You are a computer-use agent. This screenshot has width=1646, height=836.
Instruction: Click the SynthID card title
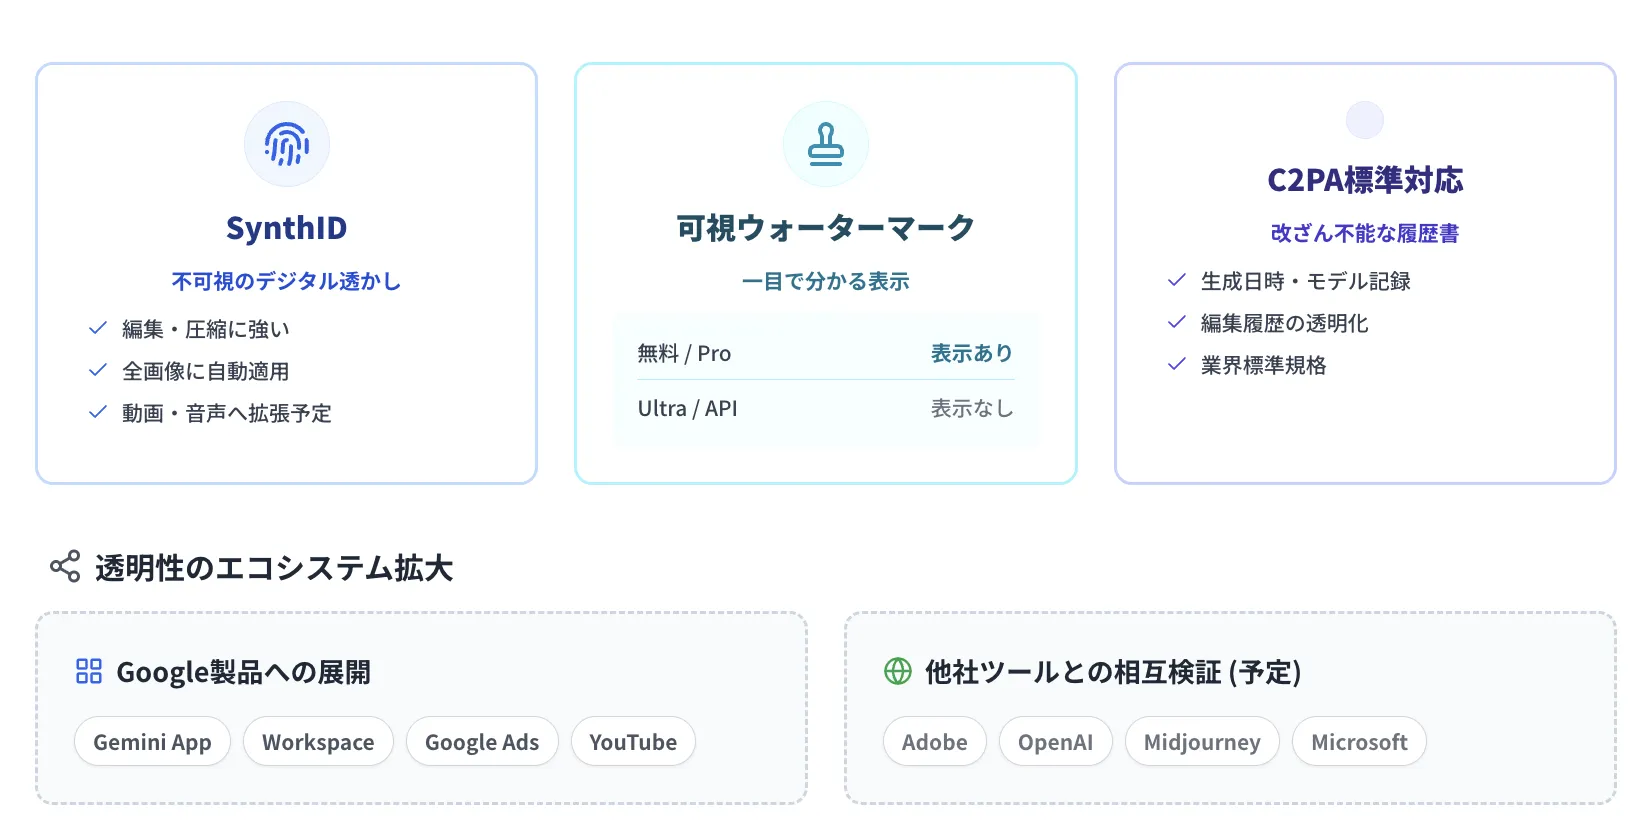click(x=287, y=228)
